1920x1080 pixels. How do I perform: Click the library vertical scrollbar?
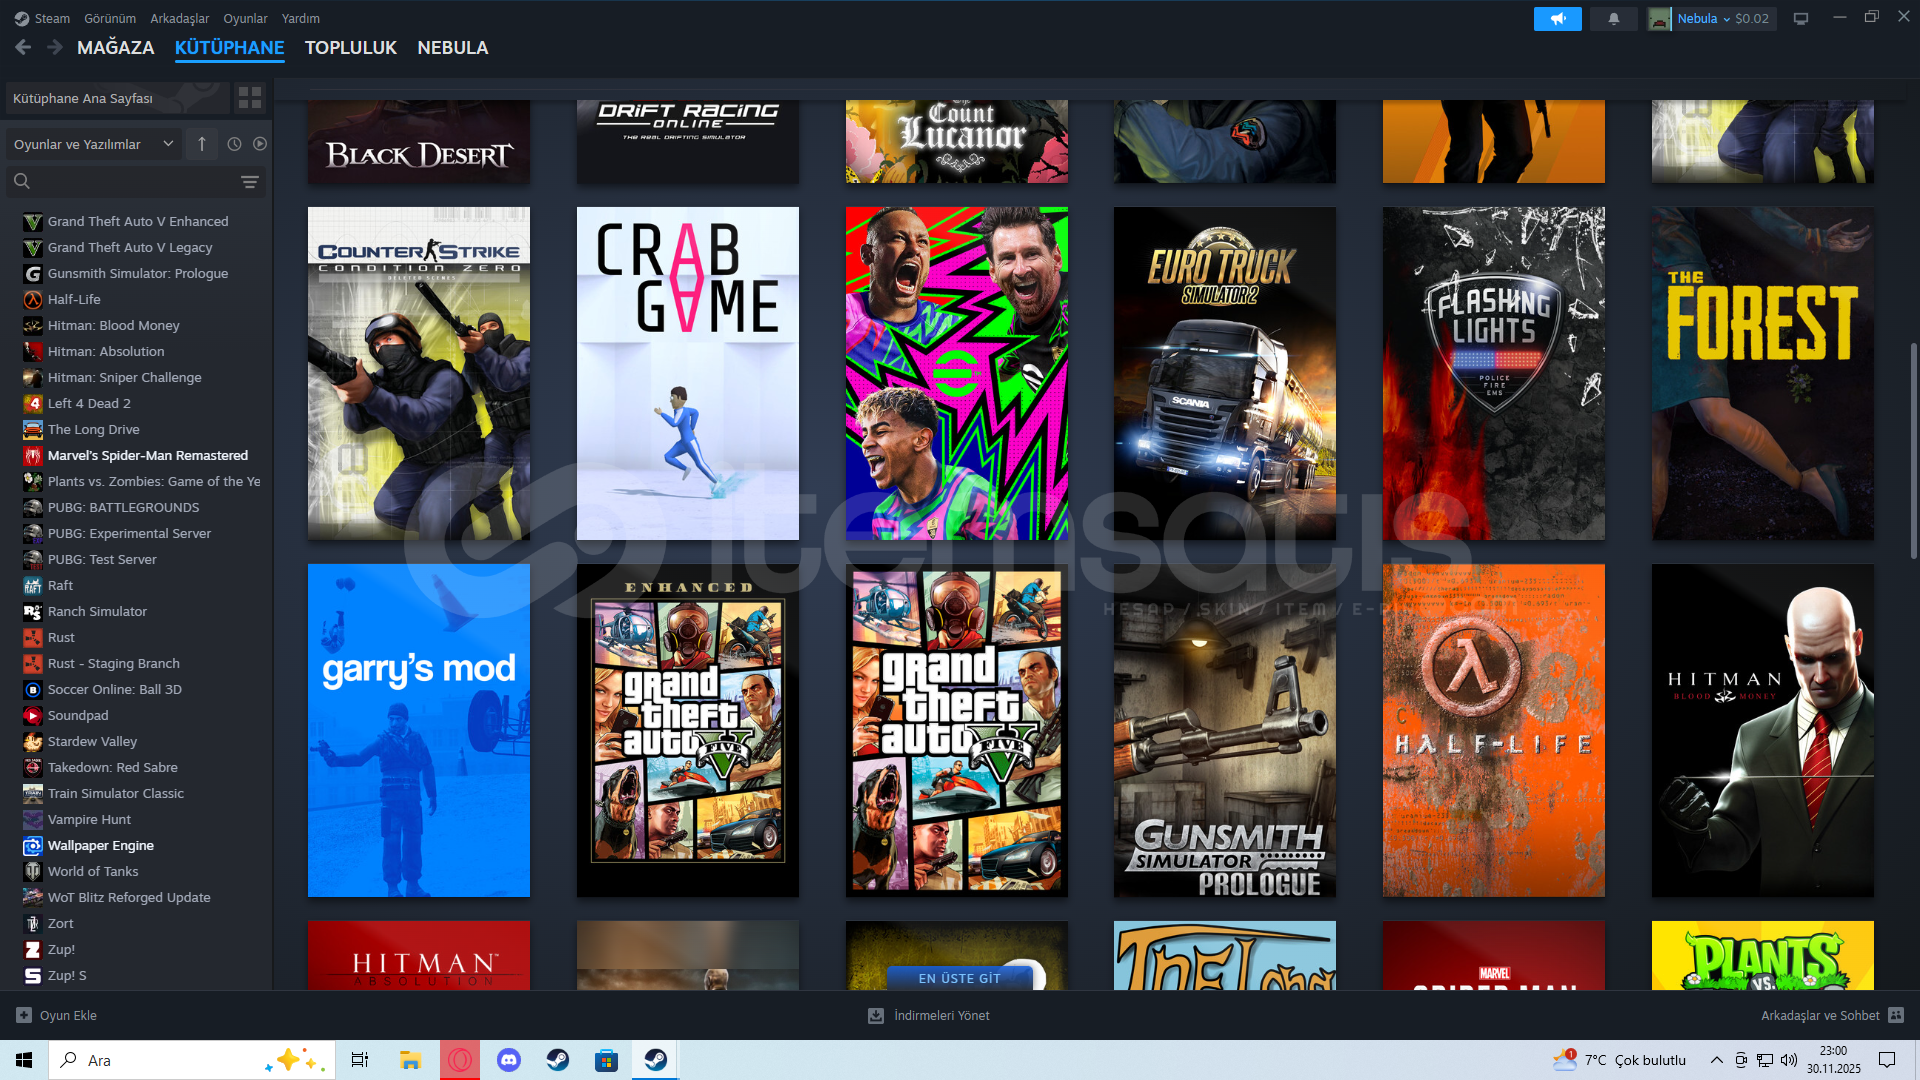pos(1913,450)
